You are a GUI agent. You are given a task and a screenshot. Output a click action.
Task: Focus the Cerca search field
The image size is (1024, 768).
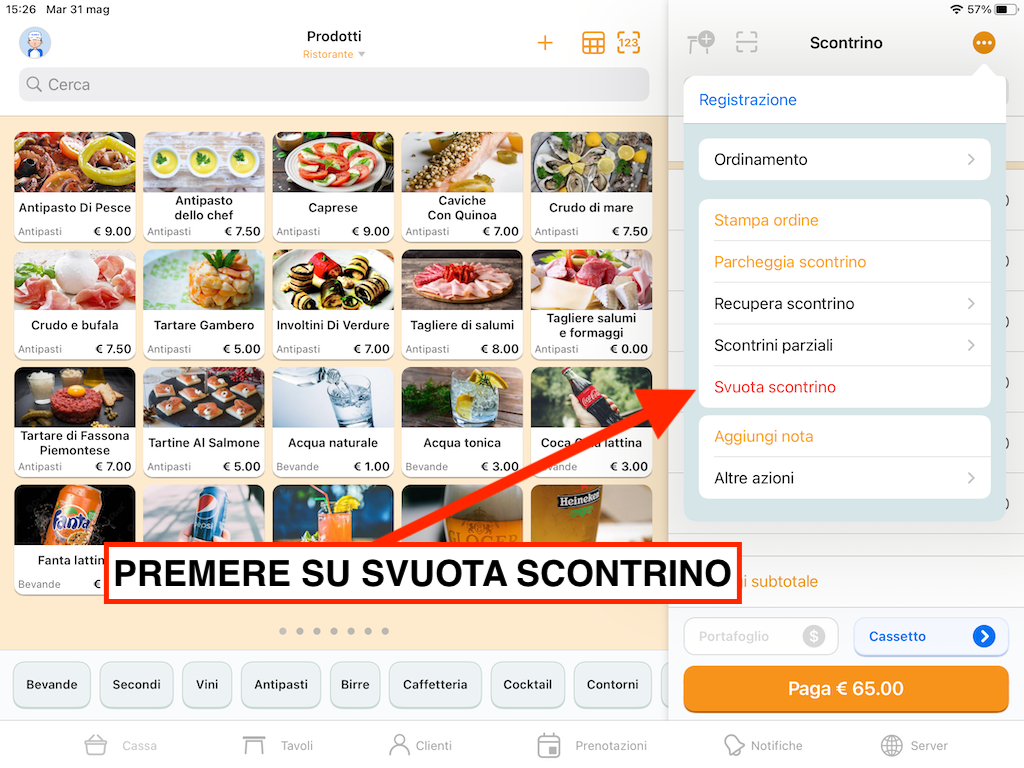[x=334, y=84]
